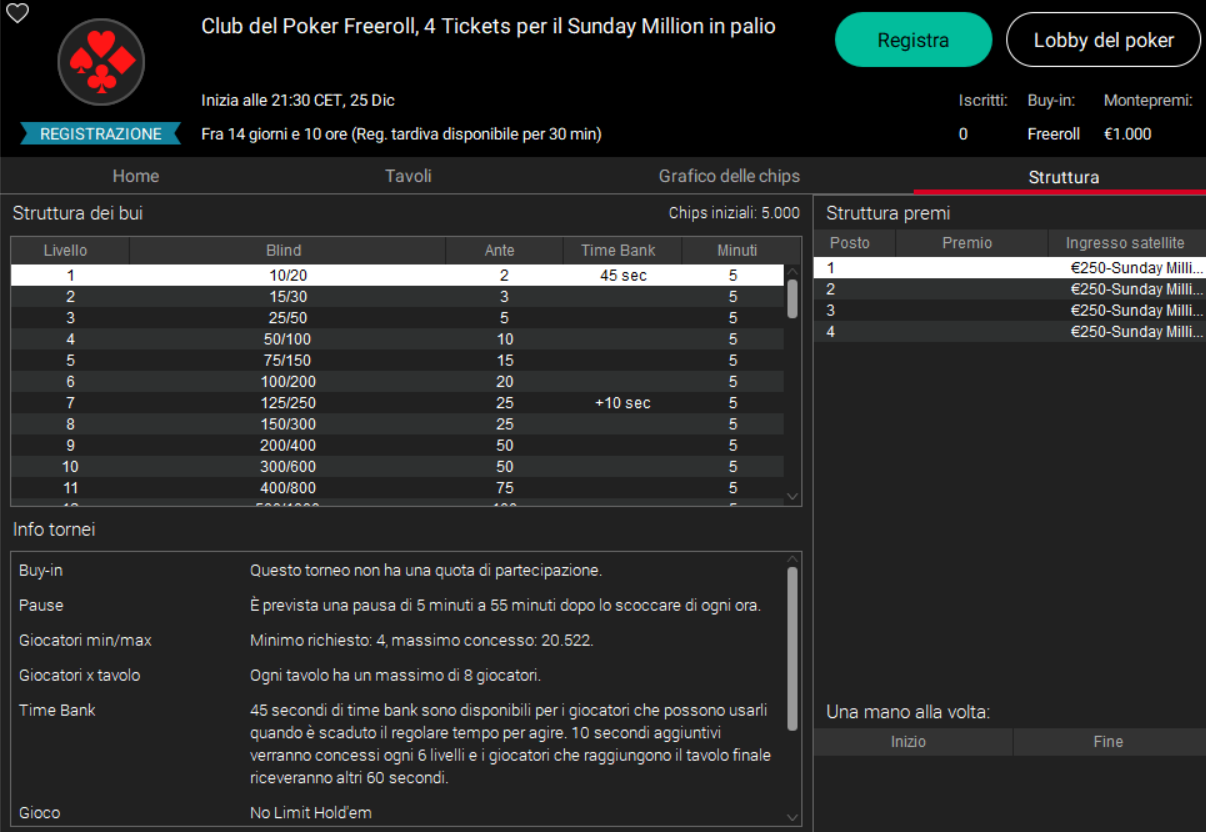Viewport: 1206px width, 832px height.
Task: Select the Struttura tab
Action: [x=1063, y=177]
